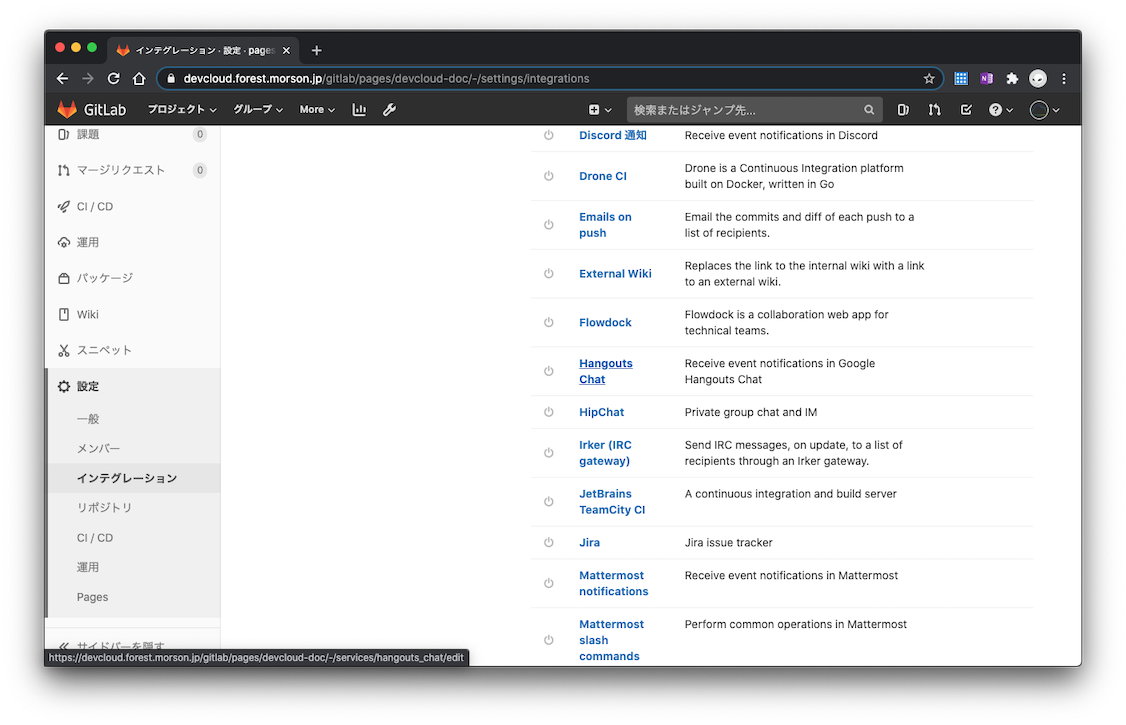Open Wiki from the left sidebar

tap(88, 314)
